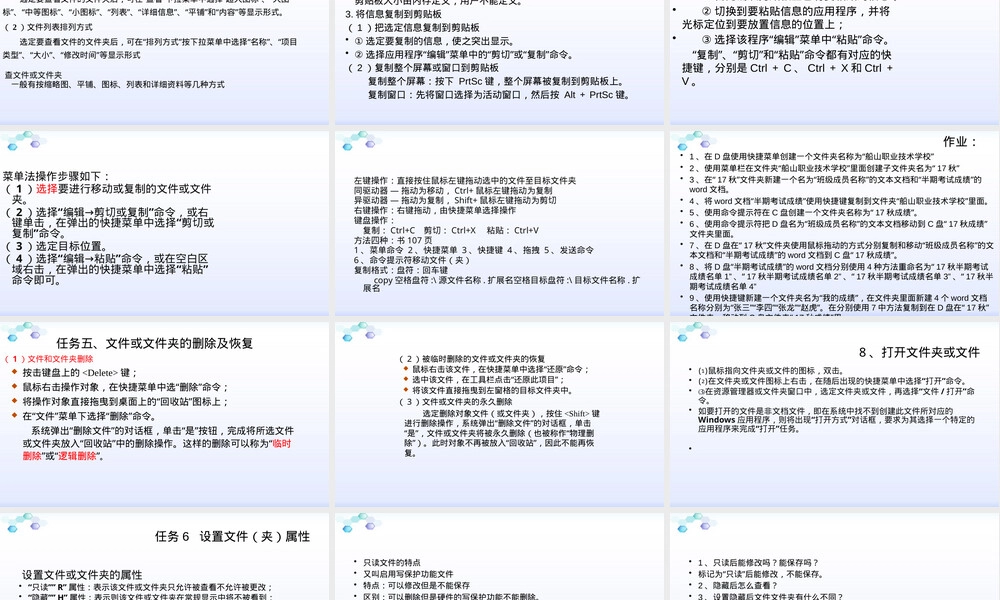The width and height of the screenshot is (1000, 600).
Task: Click homework item 8、将 D 盘"半期考试成绩"
Action: tap(841, 276)
